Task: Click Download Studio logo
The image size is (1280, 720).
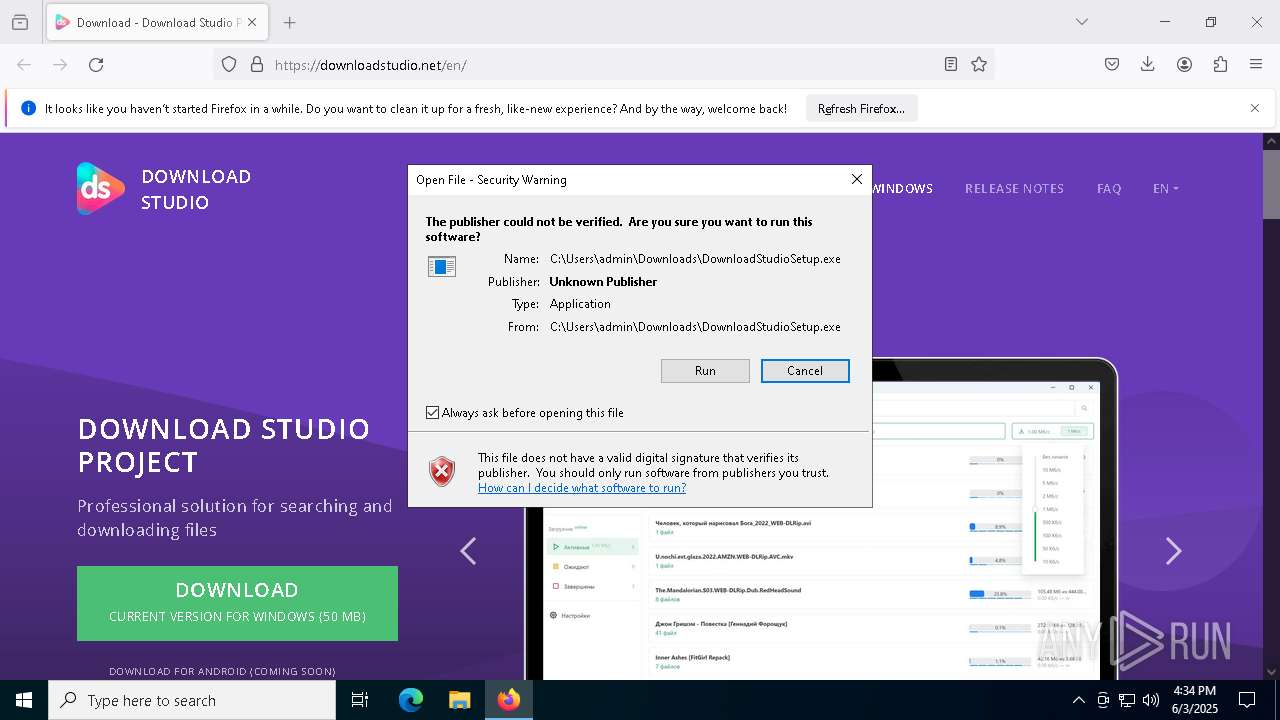Action: (x=164, y=189)
